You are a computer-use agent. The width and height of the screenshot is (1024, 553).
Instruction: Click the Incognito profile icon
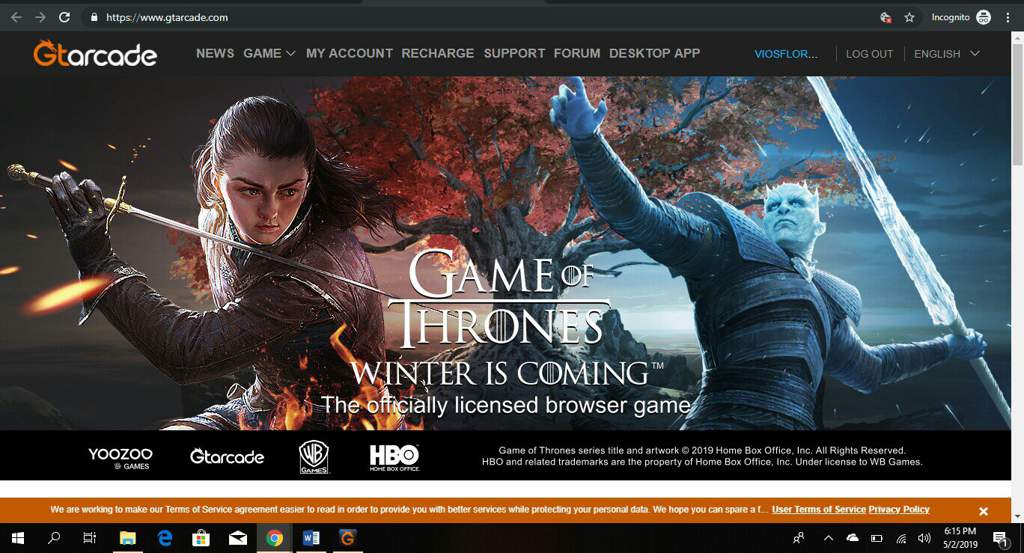984,18
